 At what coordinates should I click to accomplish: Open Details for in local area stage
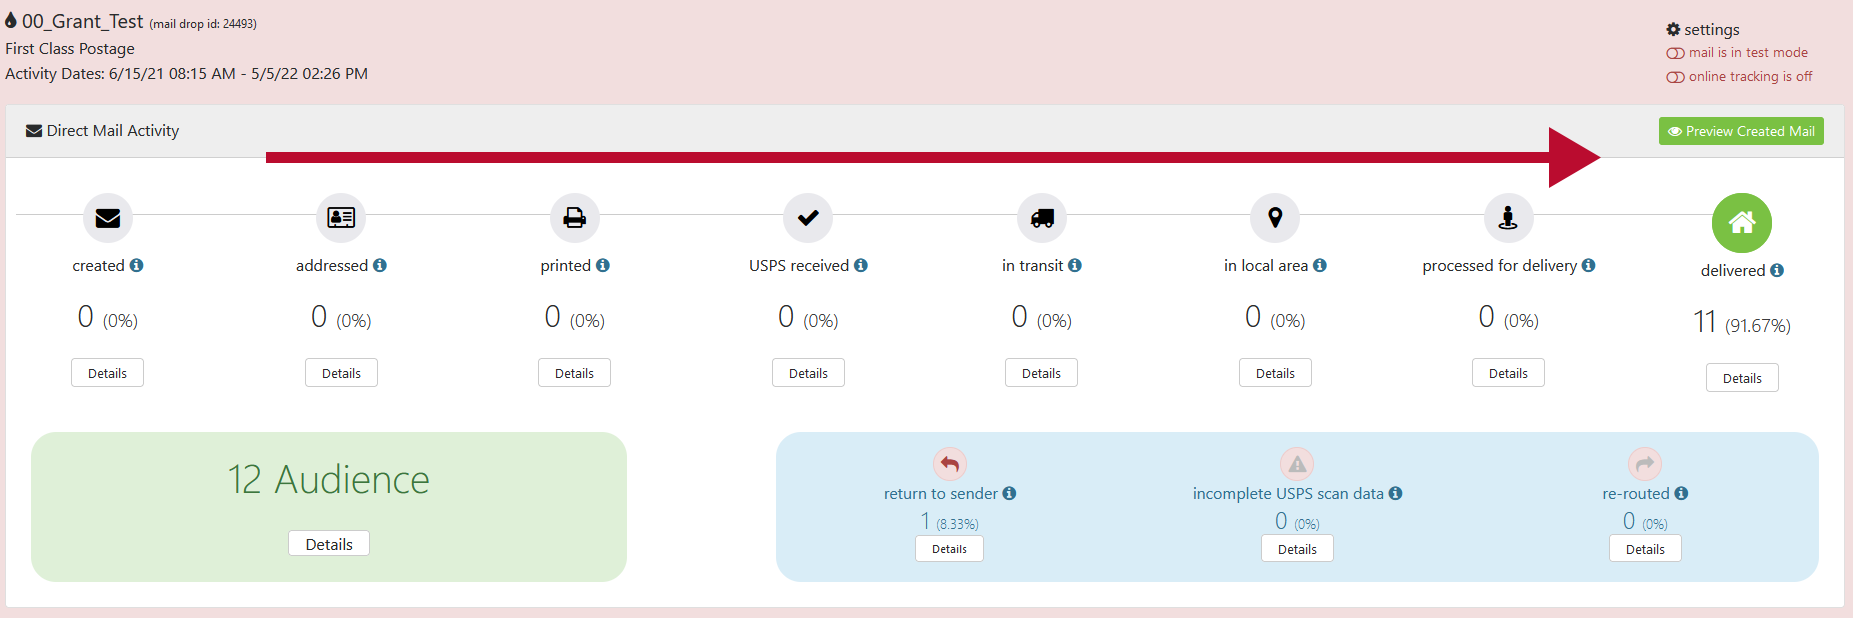point(1275,373)
